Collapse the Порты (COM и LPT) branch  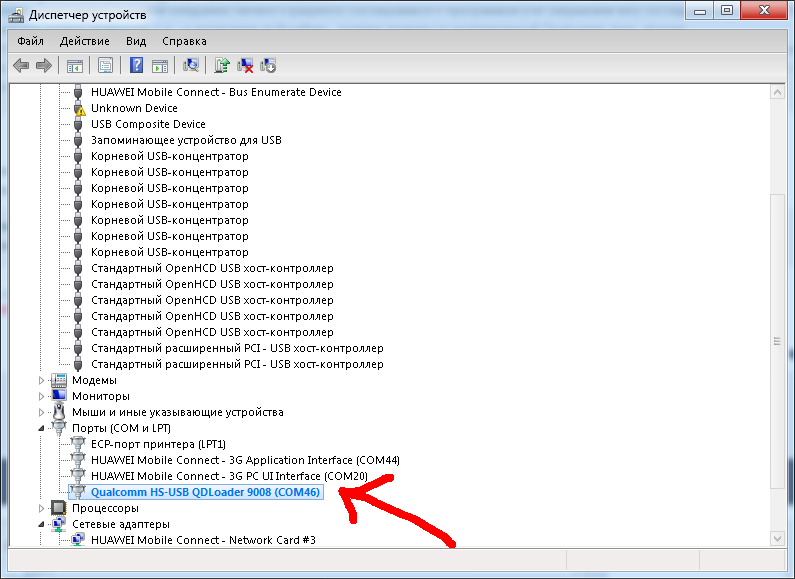pyautogui.click(x=42, y=428)
